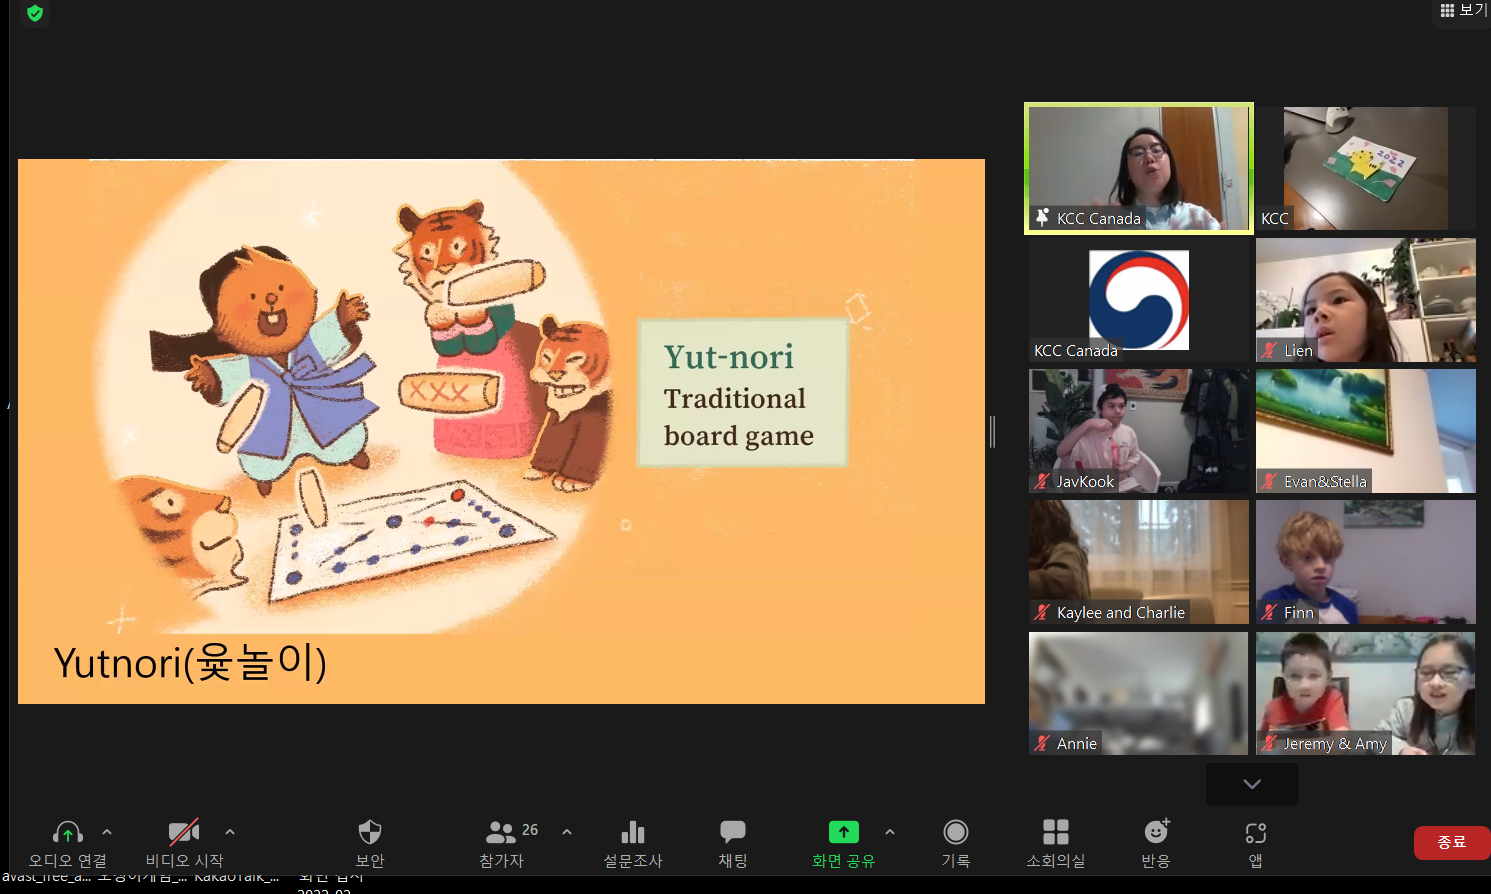The image size is (1491, 894).
Task: Select JavKook's video thumbnail
Action: 1139,431
